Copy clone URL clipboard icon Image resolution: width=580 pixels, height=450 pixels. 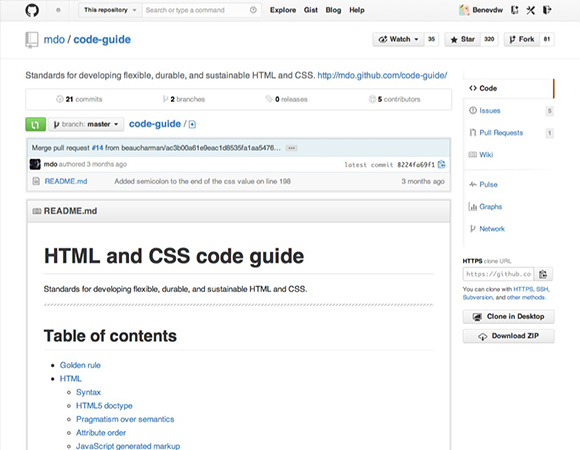543,274
